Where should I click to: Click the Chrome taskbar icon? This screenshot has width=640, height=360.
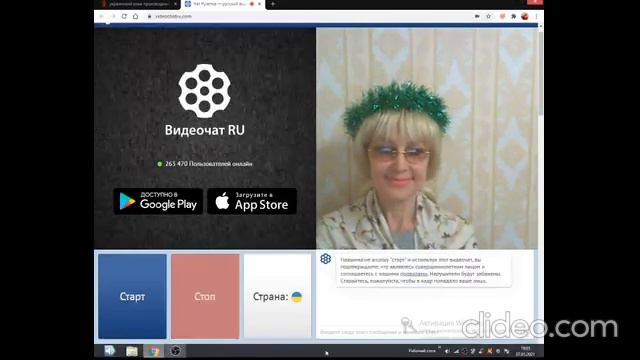[x=153, y=351]
